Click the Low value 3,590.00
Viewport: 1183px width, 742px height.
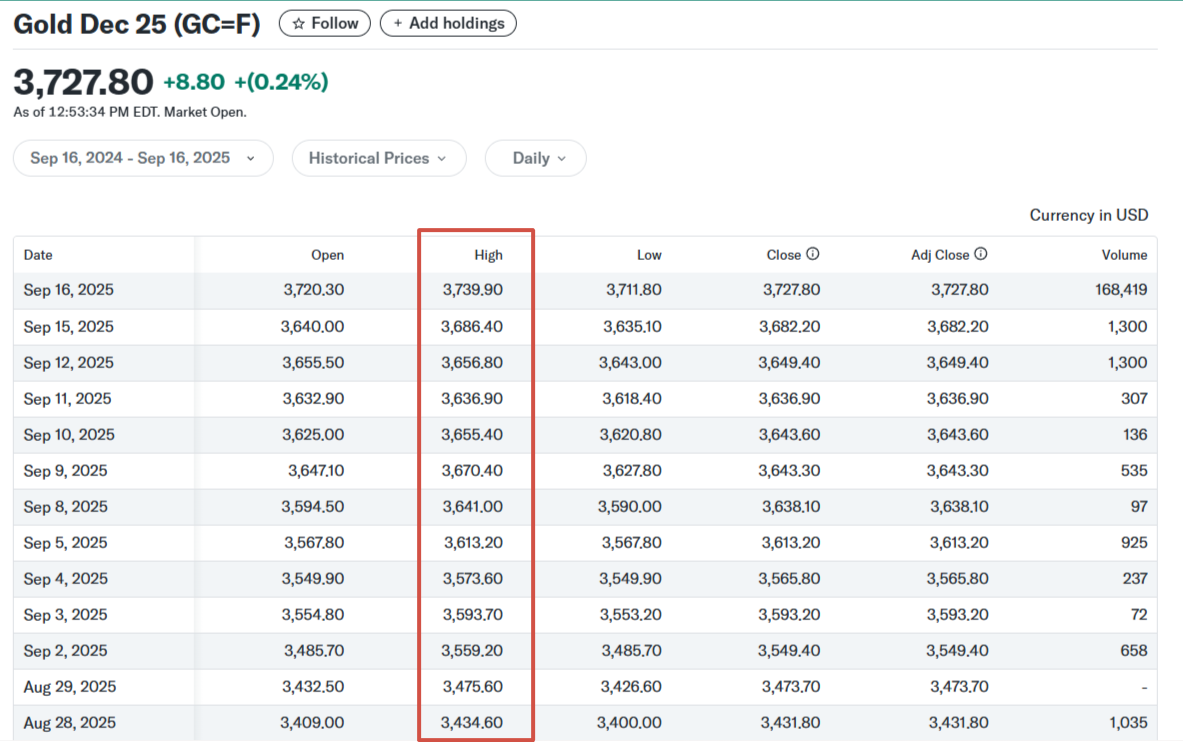(630, 506)
